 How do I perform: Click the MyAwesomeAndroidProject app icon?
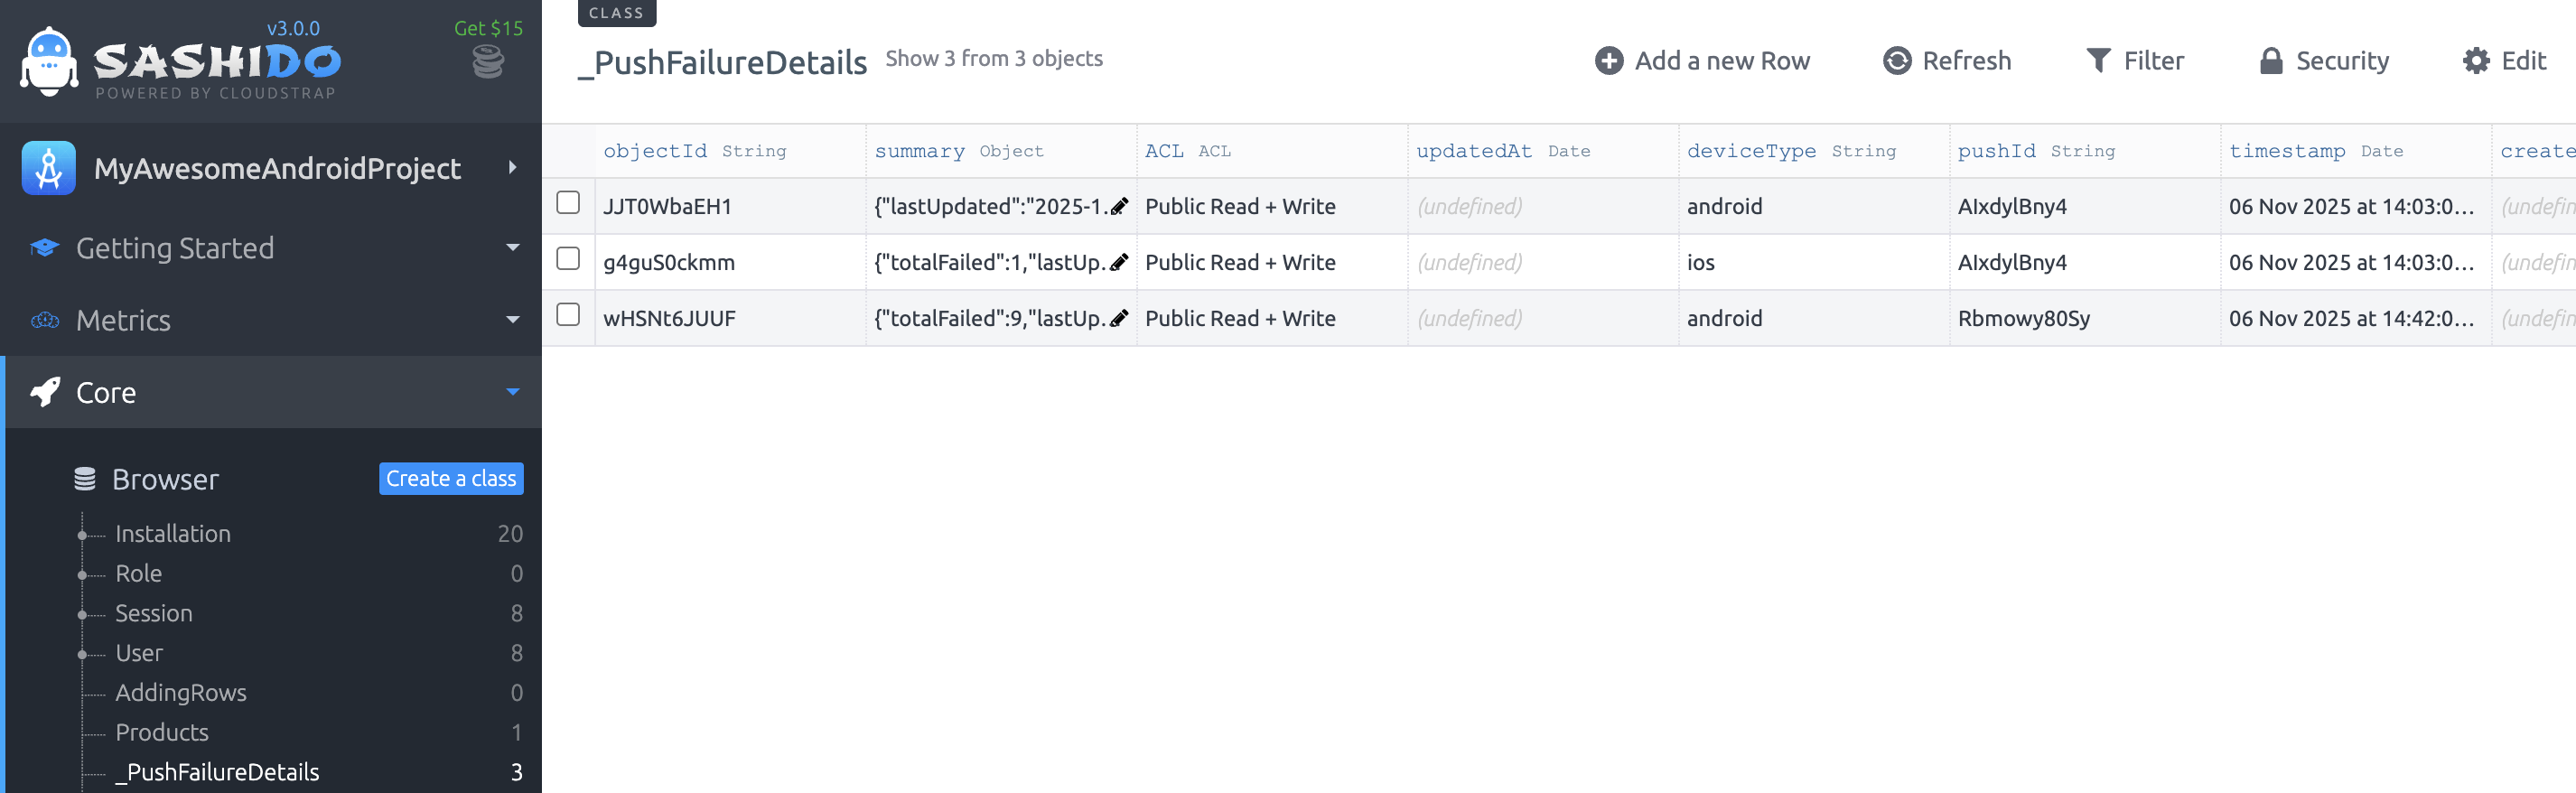click(x=48, y=168)
